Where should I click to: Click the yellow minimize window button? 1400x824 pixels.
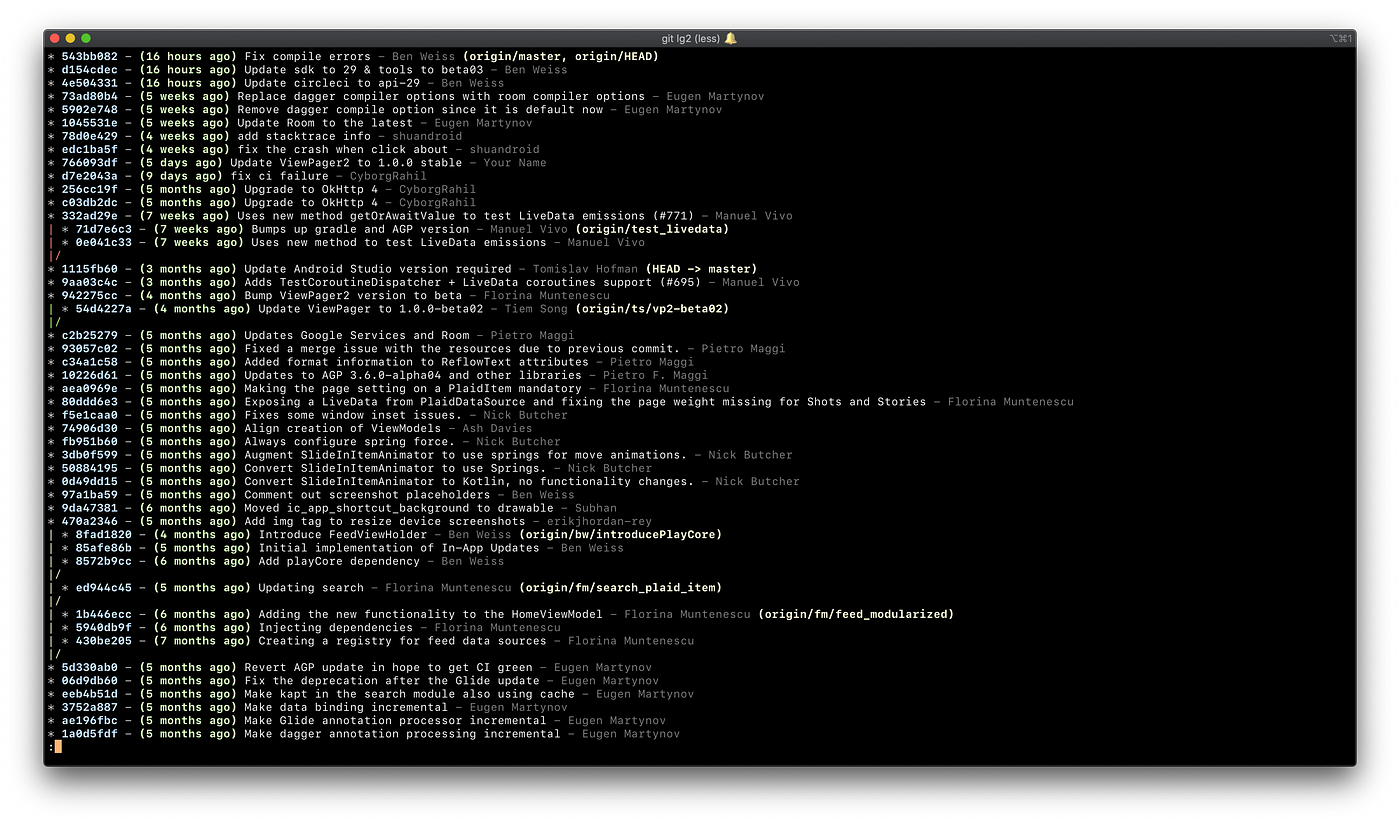[x=70, y=38]
